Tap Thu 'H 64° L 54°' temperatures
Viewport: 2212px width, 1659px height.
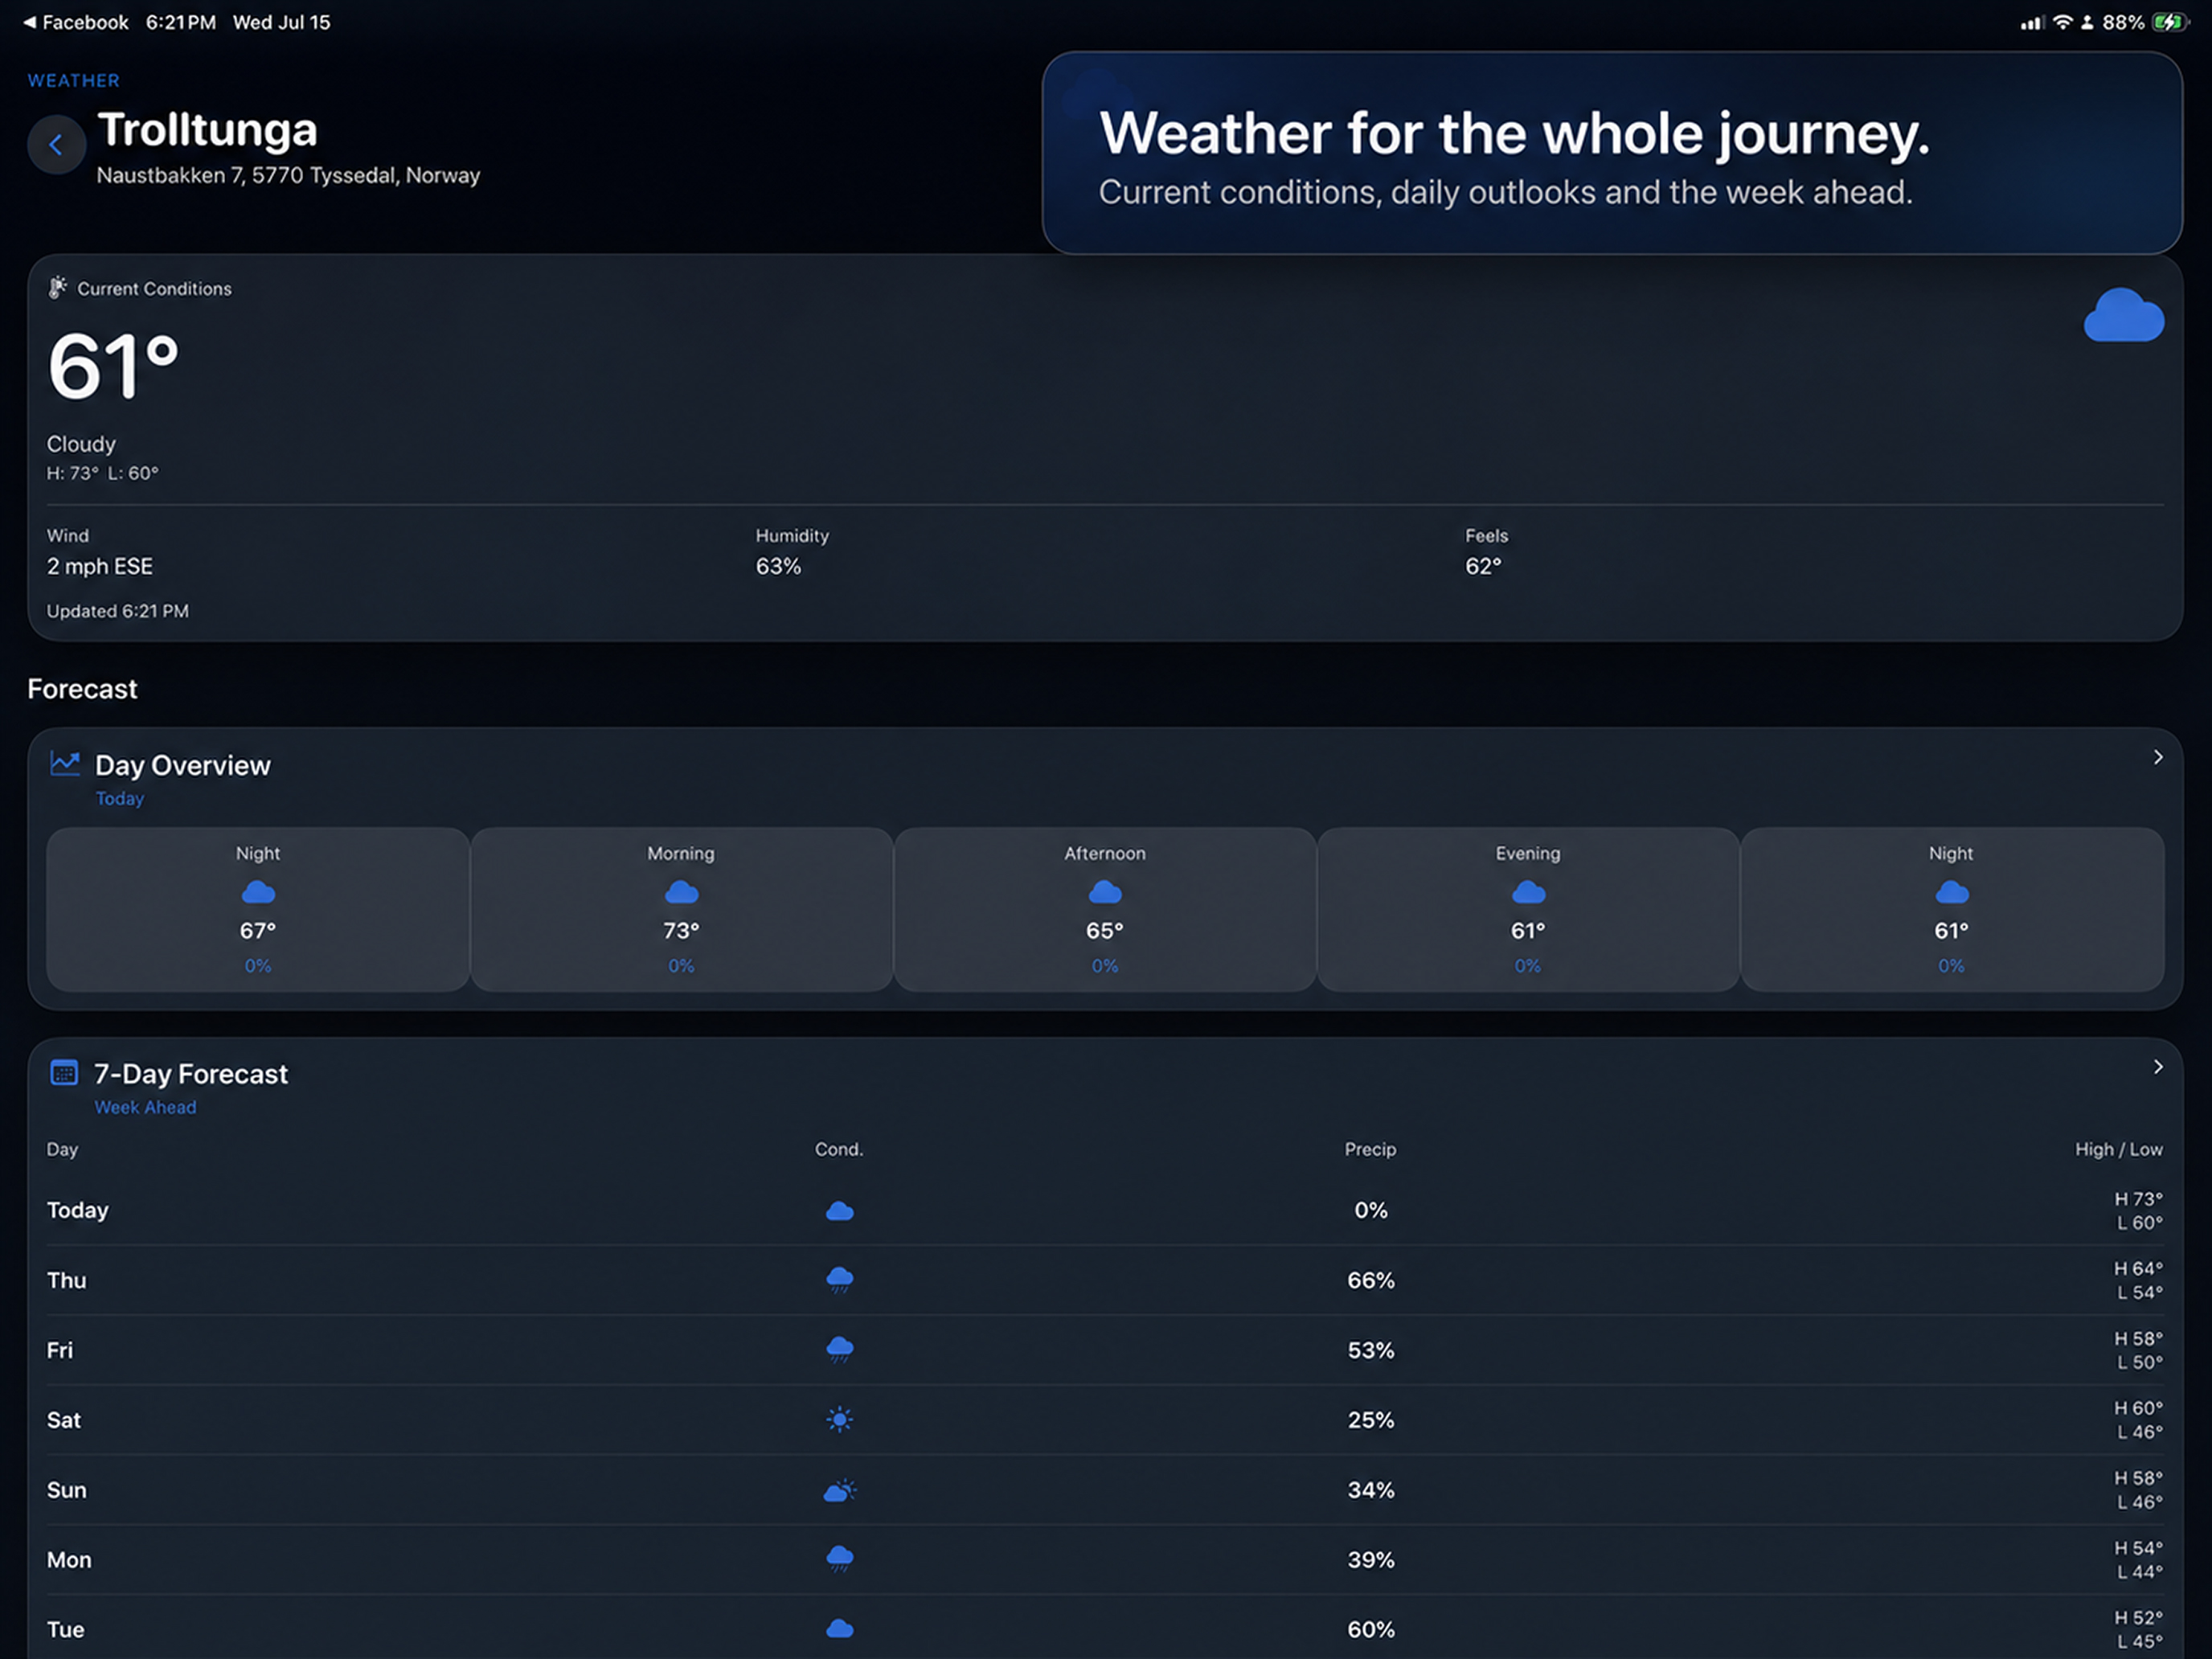click(x=2138, y=1280)
